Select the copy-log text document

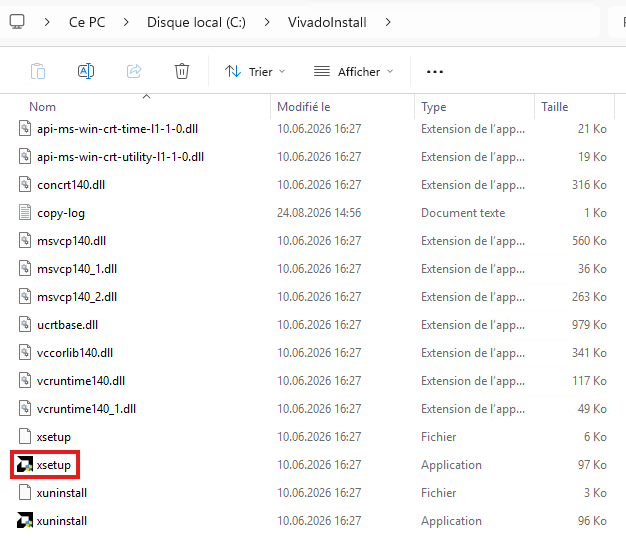(61, 213)
